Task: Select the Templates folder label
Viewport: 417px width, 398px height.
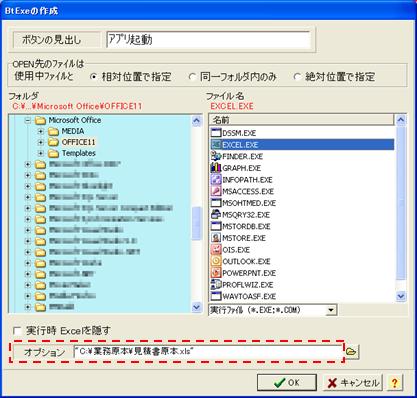Action: [x=79, y=153]
